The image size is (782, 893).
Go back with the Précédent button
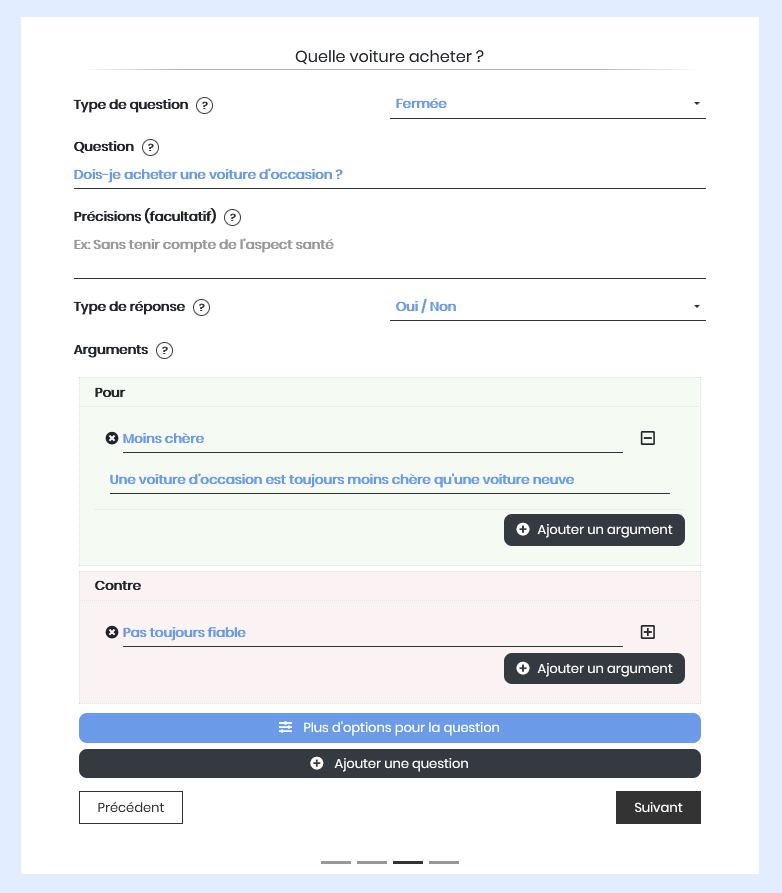[131, 808]
